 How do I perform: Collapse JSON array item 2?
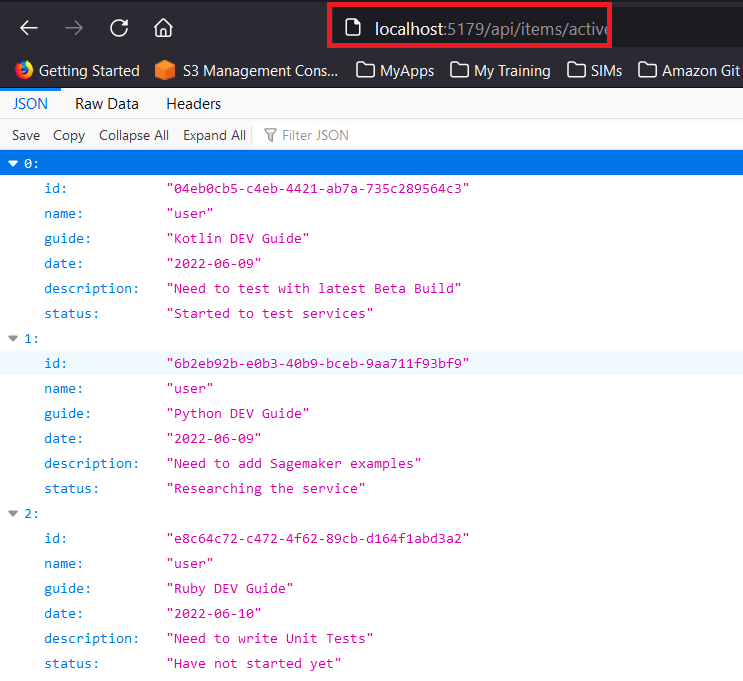[13, 513]
